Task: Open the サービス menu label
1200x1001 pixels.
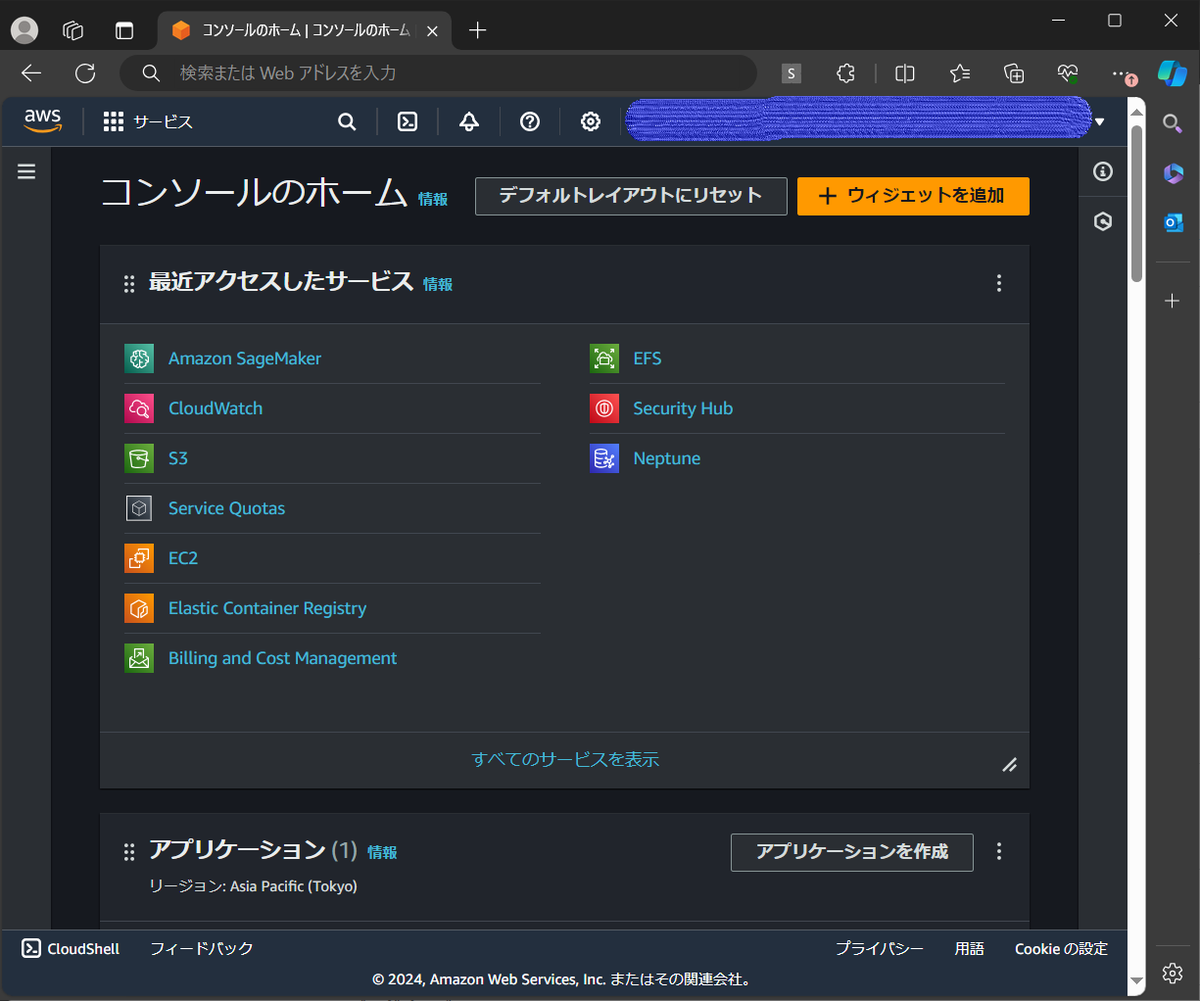Action: tap(163, 122)
